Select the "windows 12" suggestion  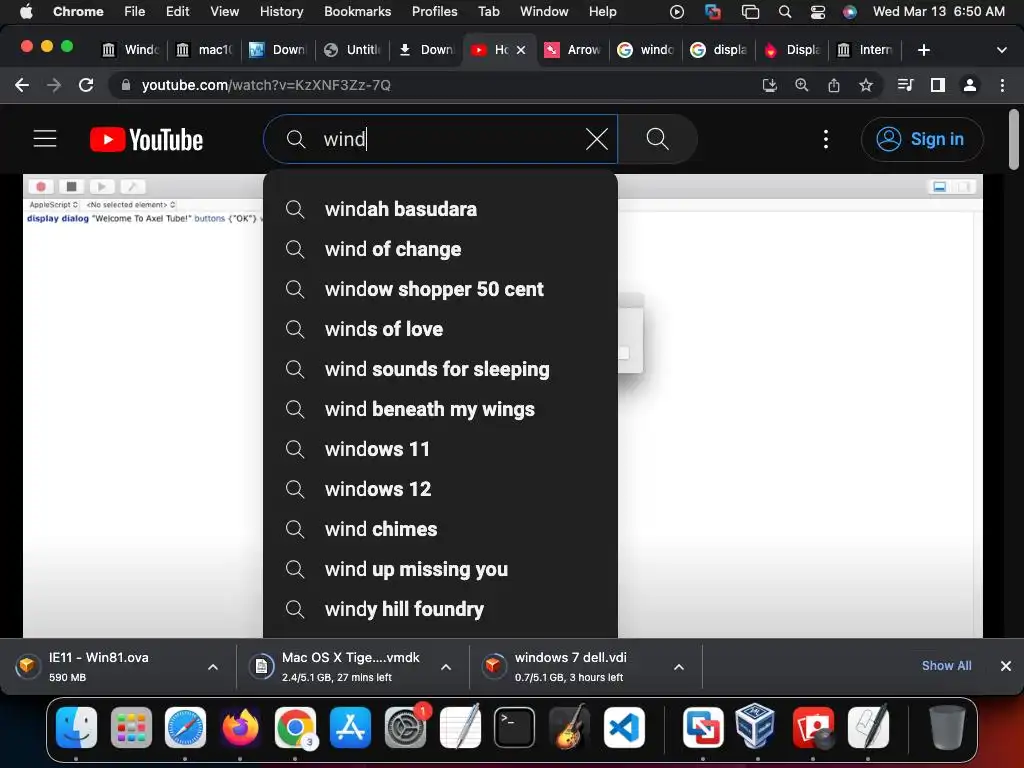coord(440,488)
